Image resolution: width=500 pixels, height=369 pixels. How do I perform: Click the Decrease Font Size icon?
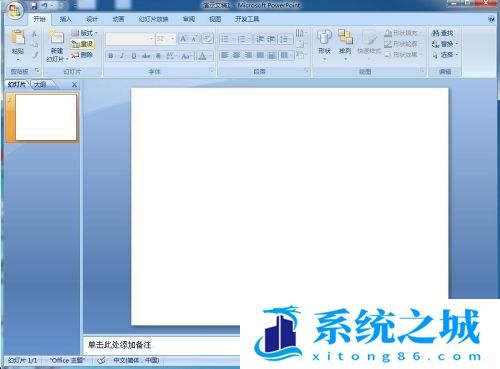tap(194, 39)
